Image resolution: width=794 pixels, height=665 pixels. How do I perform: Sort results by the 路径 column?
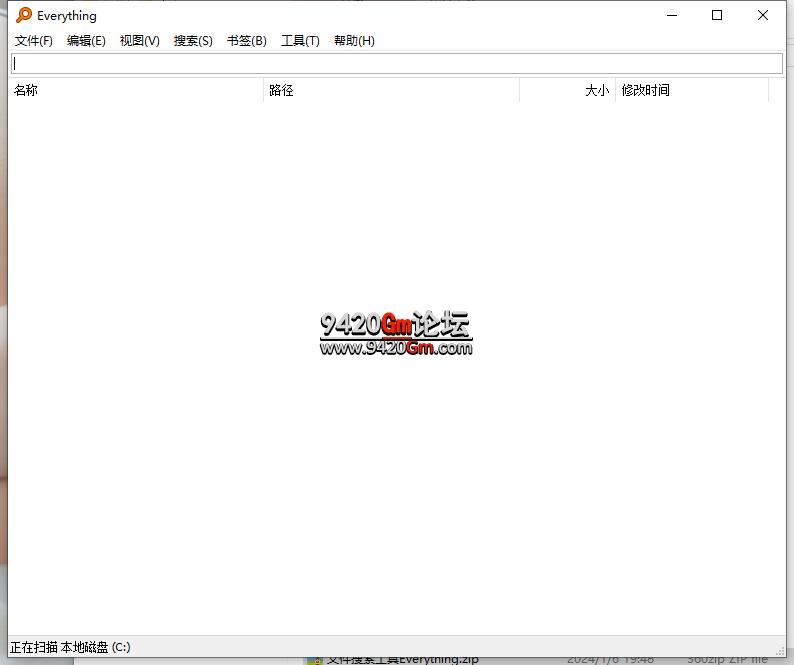pyautogui.click(x=391, y=90)
